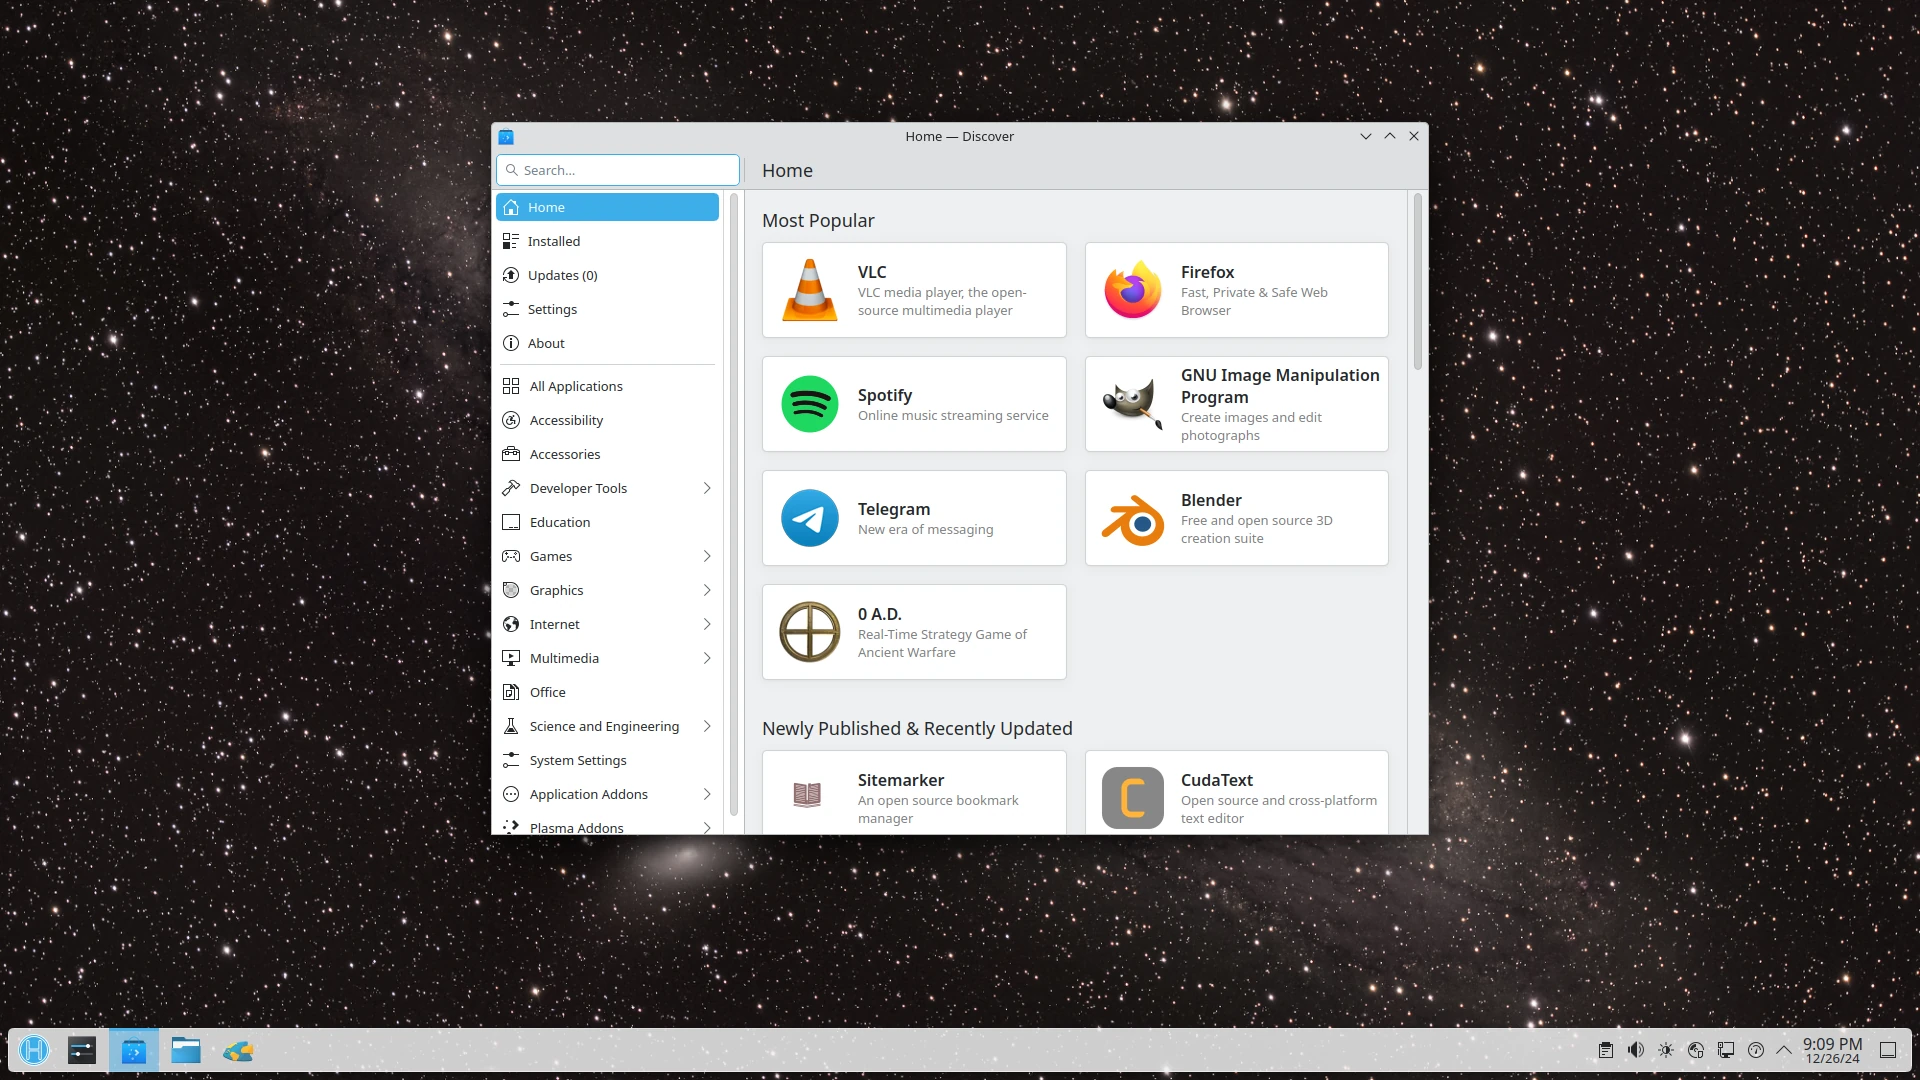This screenshot has width=1920, height=1080.
Task: Click the Installed list icon in sidebar
Action: coord(511,241)
